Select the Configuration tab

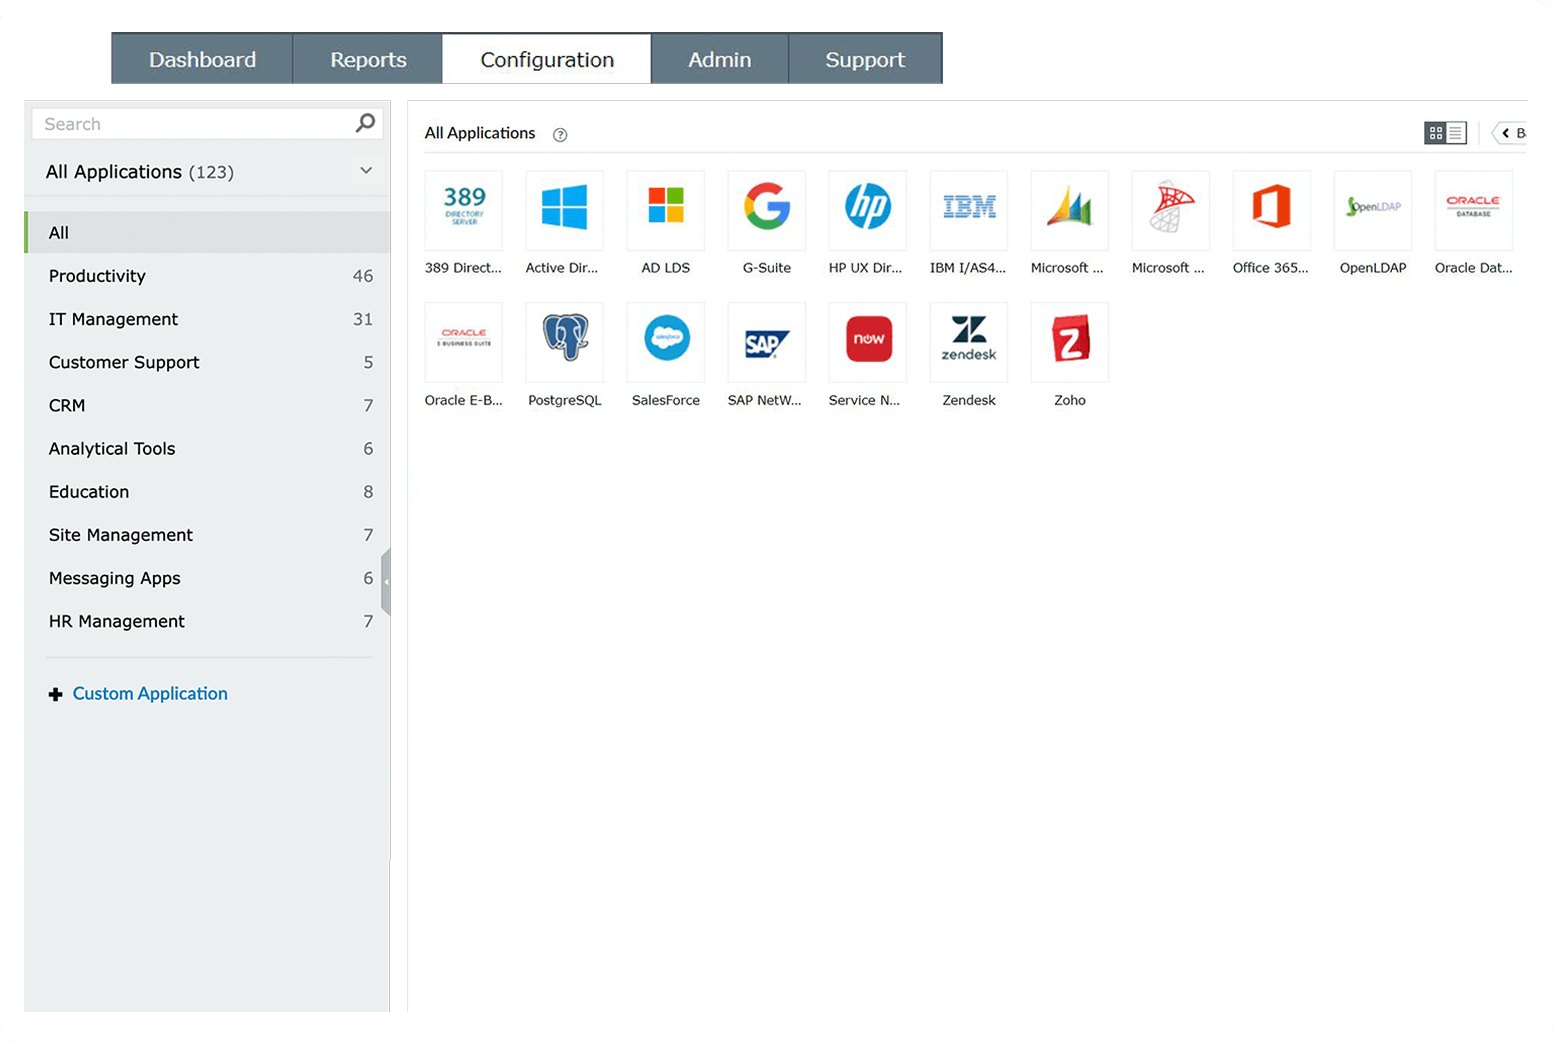[547, 59]
